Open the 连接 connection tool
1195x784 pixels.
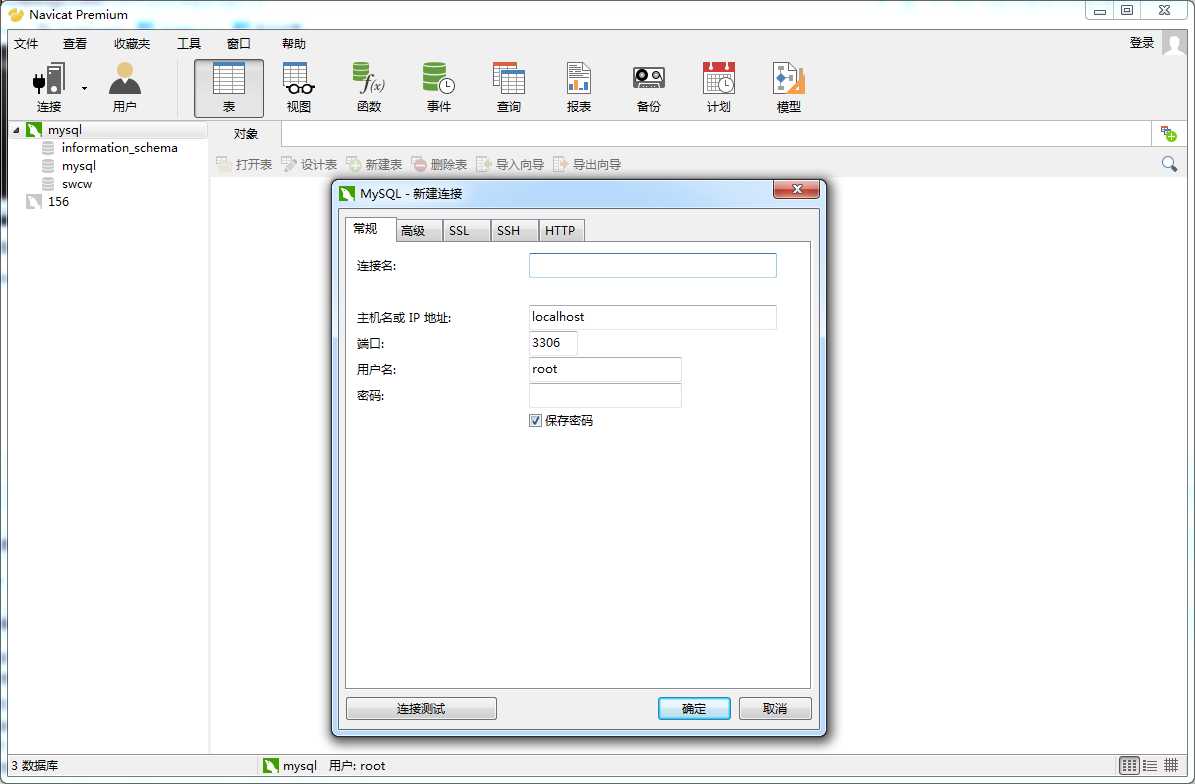coord(49,88)
